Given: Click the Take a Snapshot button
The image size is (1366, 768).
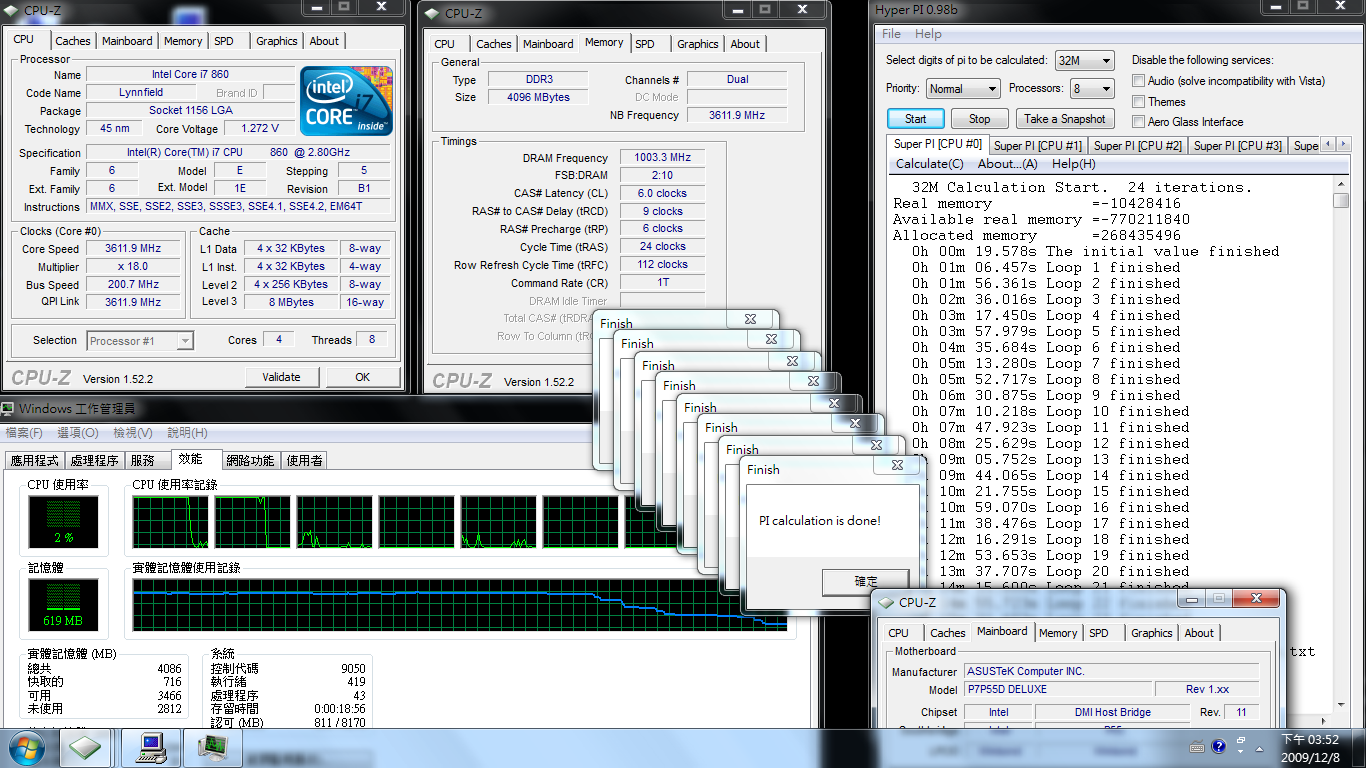Looking at the screenshot, I should coord(1066,118).
